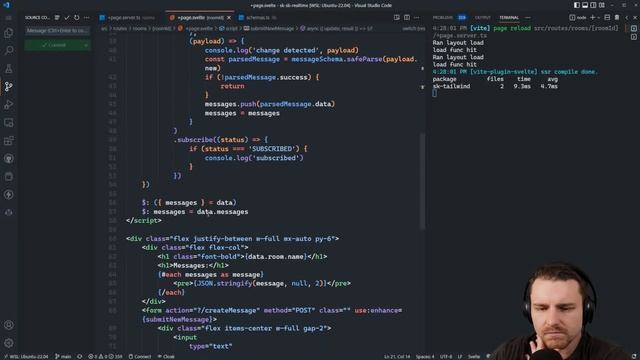Open the Accounts icon in activity bar

9,325
